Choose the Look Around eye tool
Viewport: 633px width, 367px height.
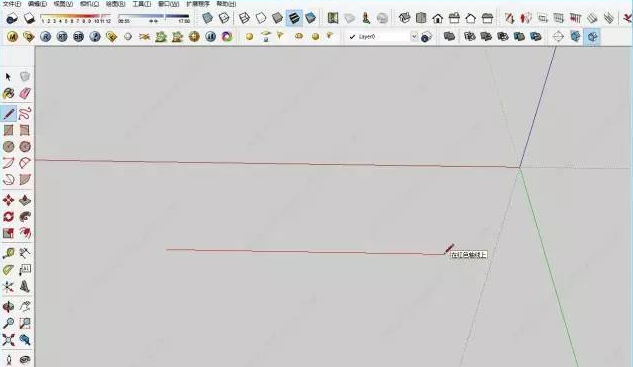point(25,359)
